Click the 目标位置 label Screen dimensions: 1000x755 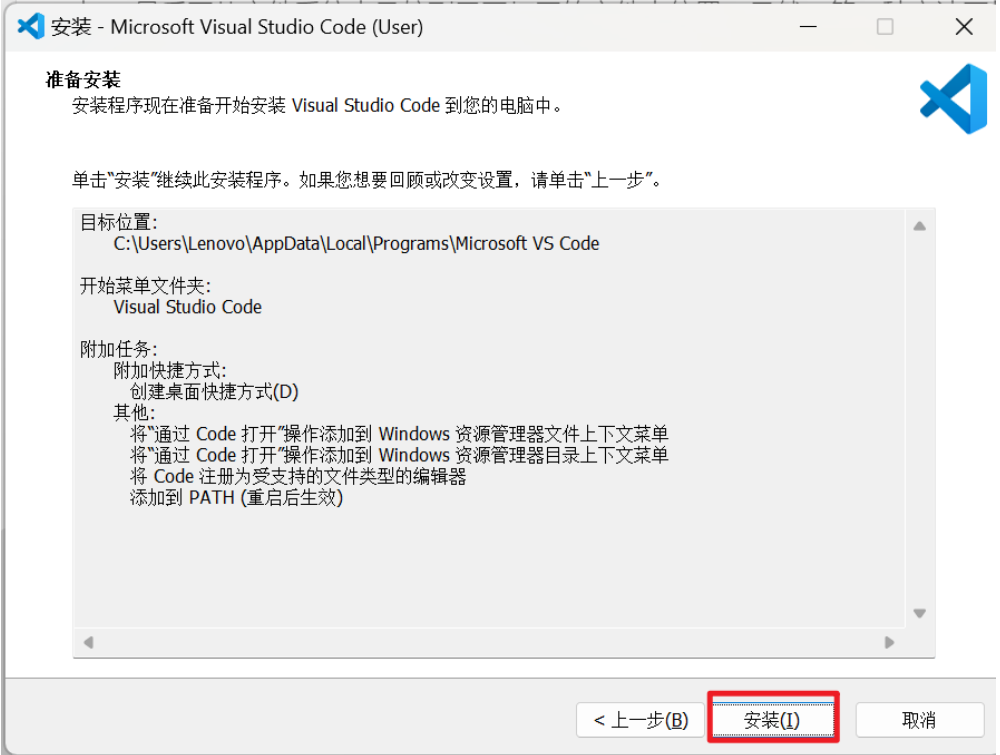point(119,223)
